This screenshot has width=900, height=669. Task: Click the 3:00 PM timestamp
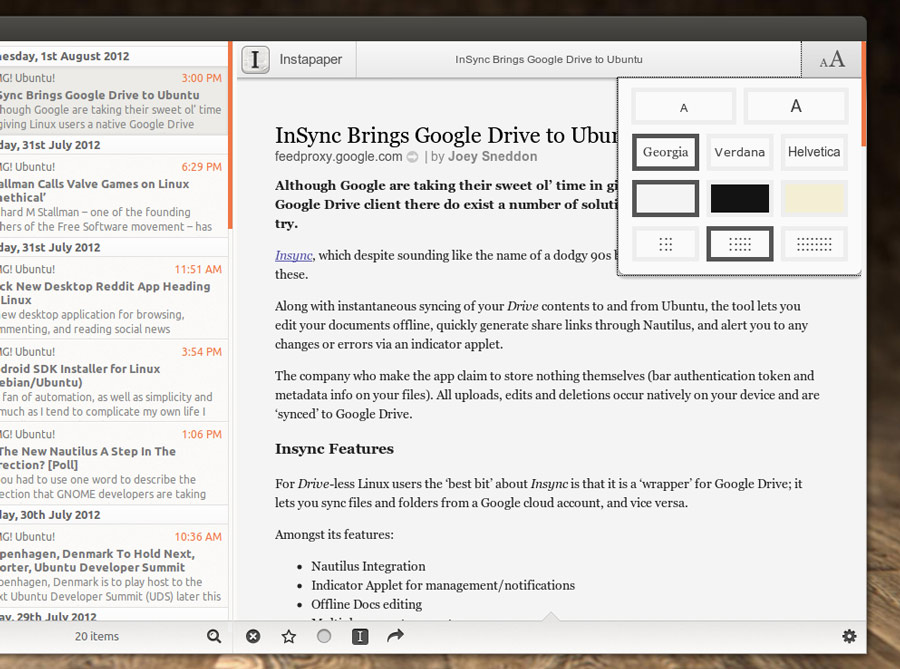coord(201,78)
